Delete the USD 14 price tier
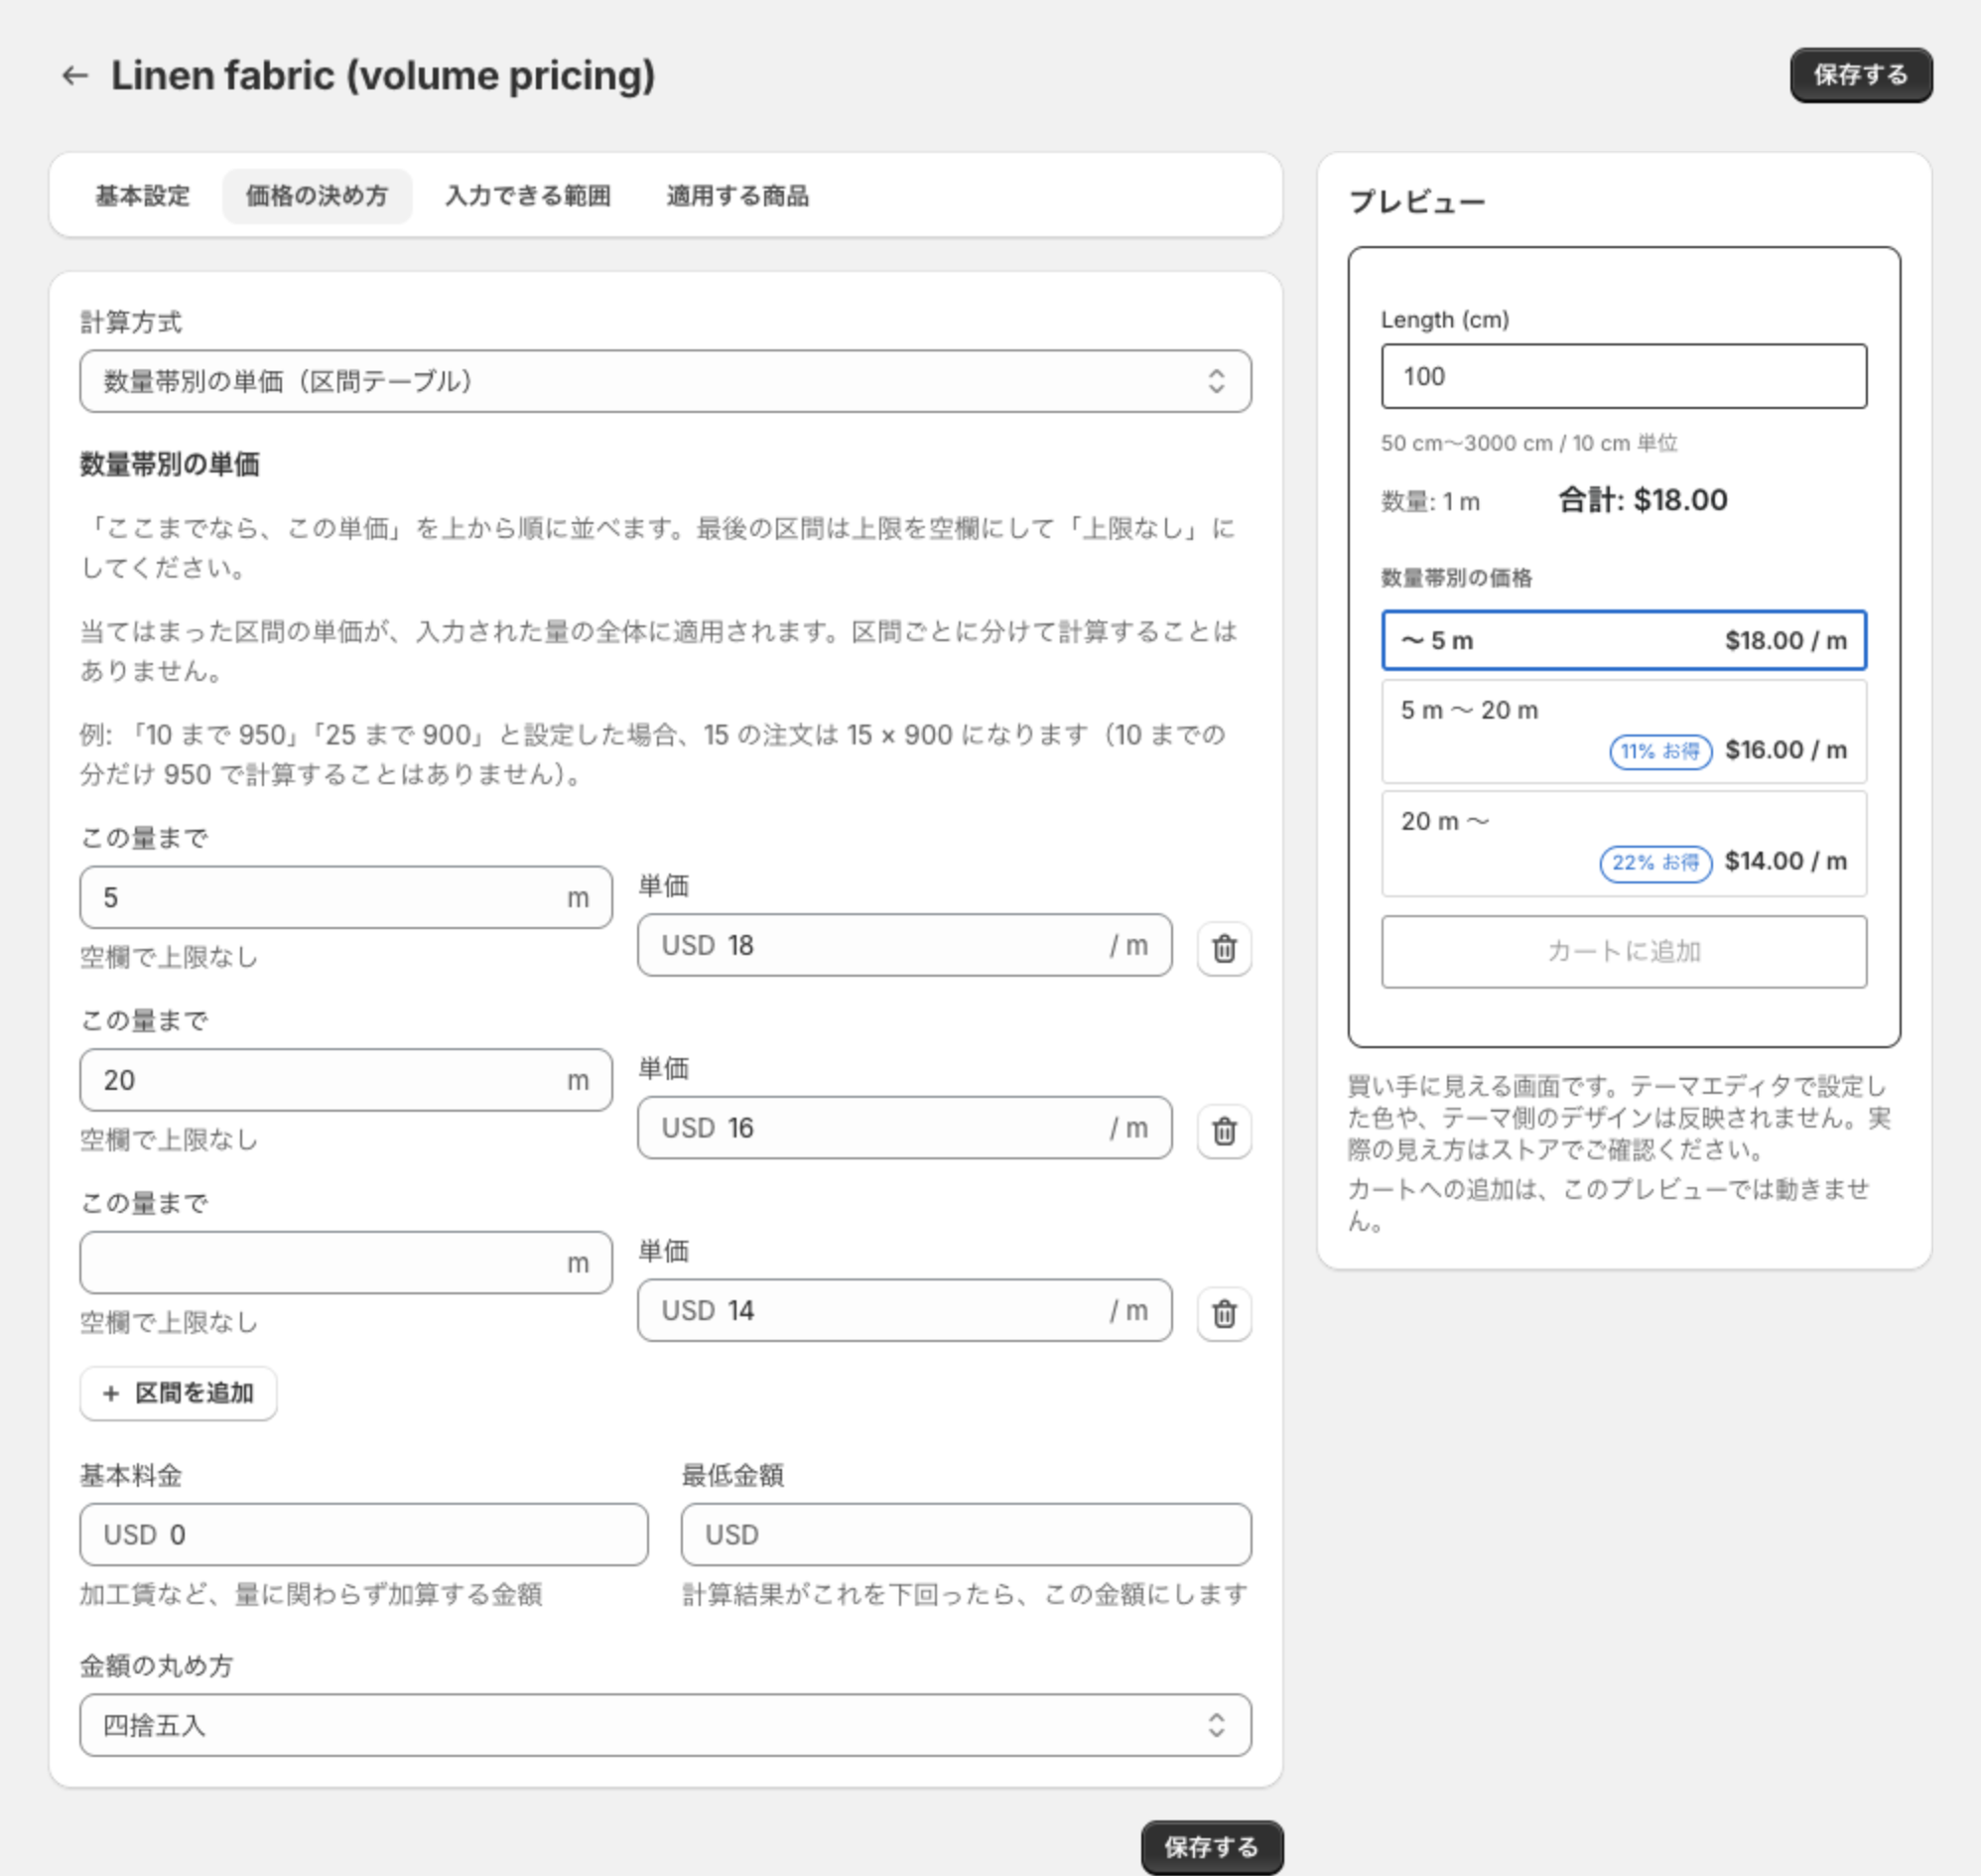1981x1876 pixels. coord(1224,1313)
